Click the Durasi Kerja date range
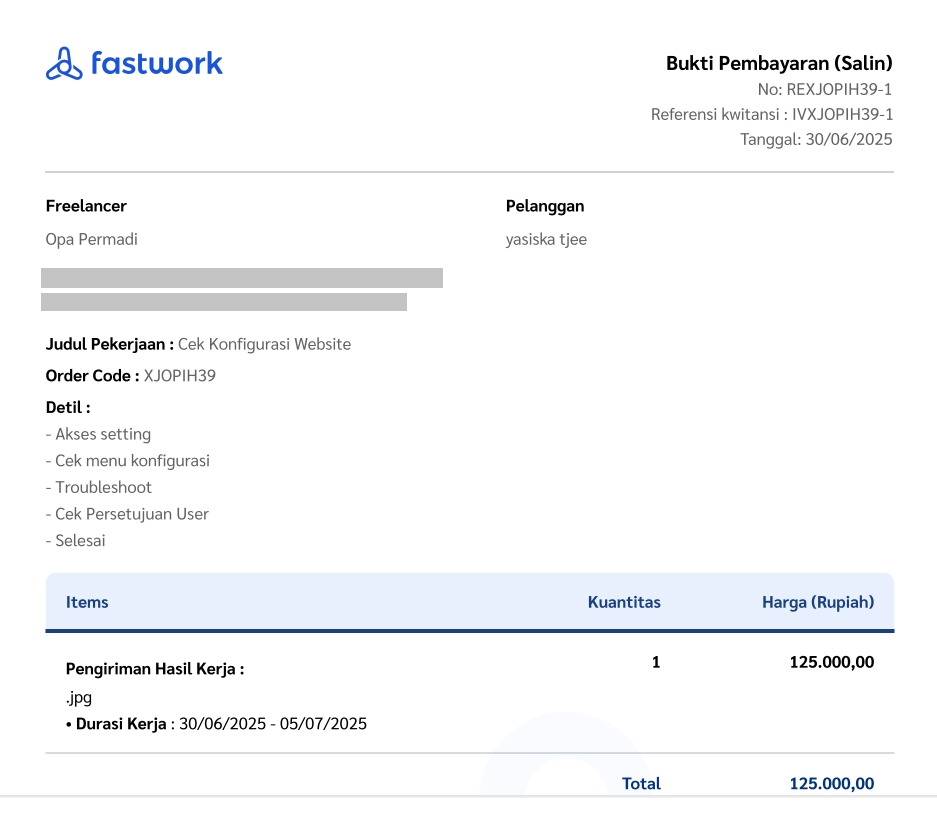Screen dimensions: 937x833 tap(272, 723)
